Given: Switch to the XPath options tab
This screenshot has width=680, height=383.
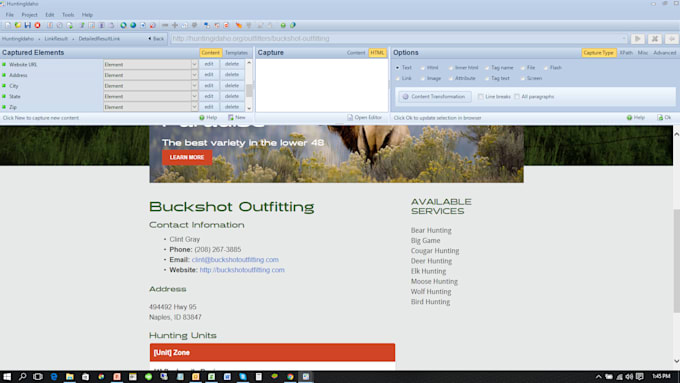Looking at the screenshot, I should click(x=626, y=53).
